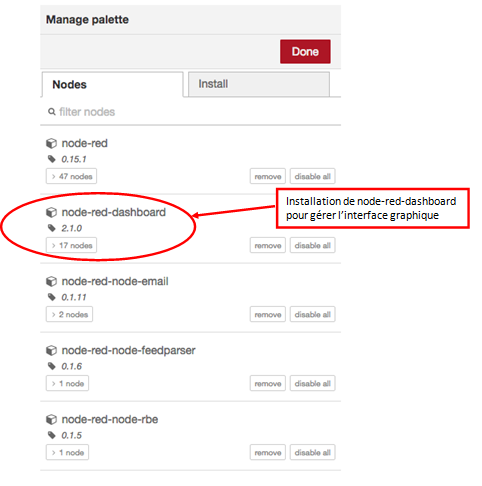482x486 pixels.
Task: Click the node-red-dashboard package cube icon
Action: point(51,212)
